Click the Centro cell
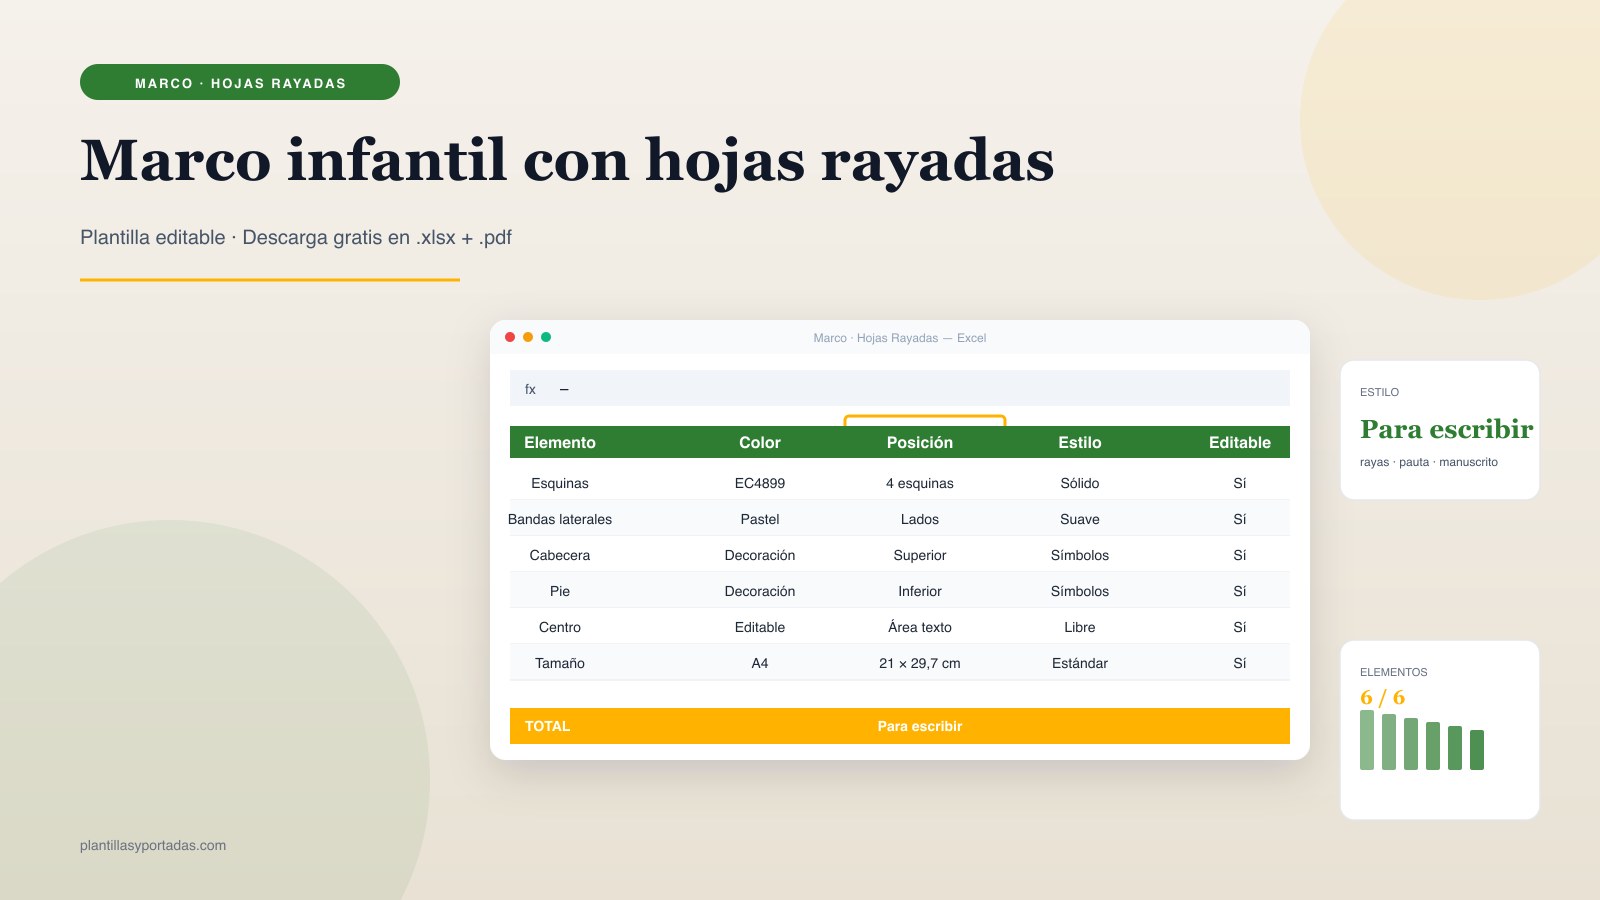The image size is (1600, 900). pos(560,627)
